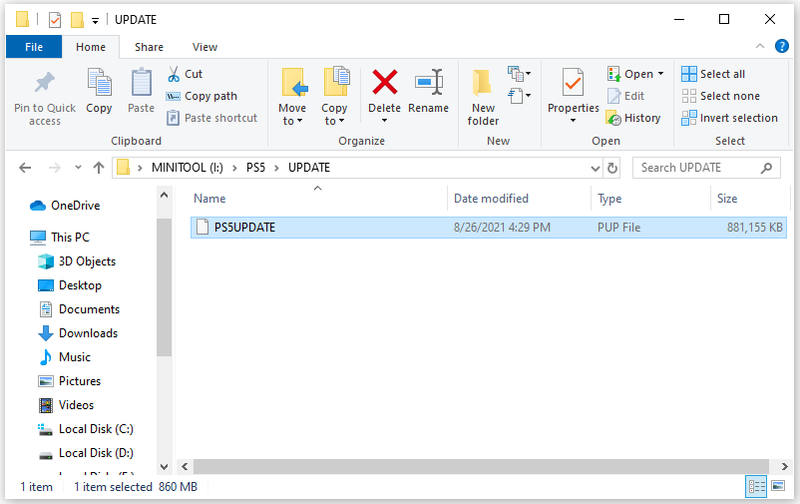Click the Forward navigation arrow
Viewport: 800px width, 504px height.
(55, 168)
